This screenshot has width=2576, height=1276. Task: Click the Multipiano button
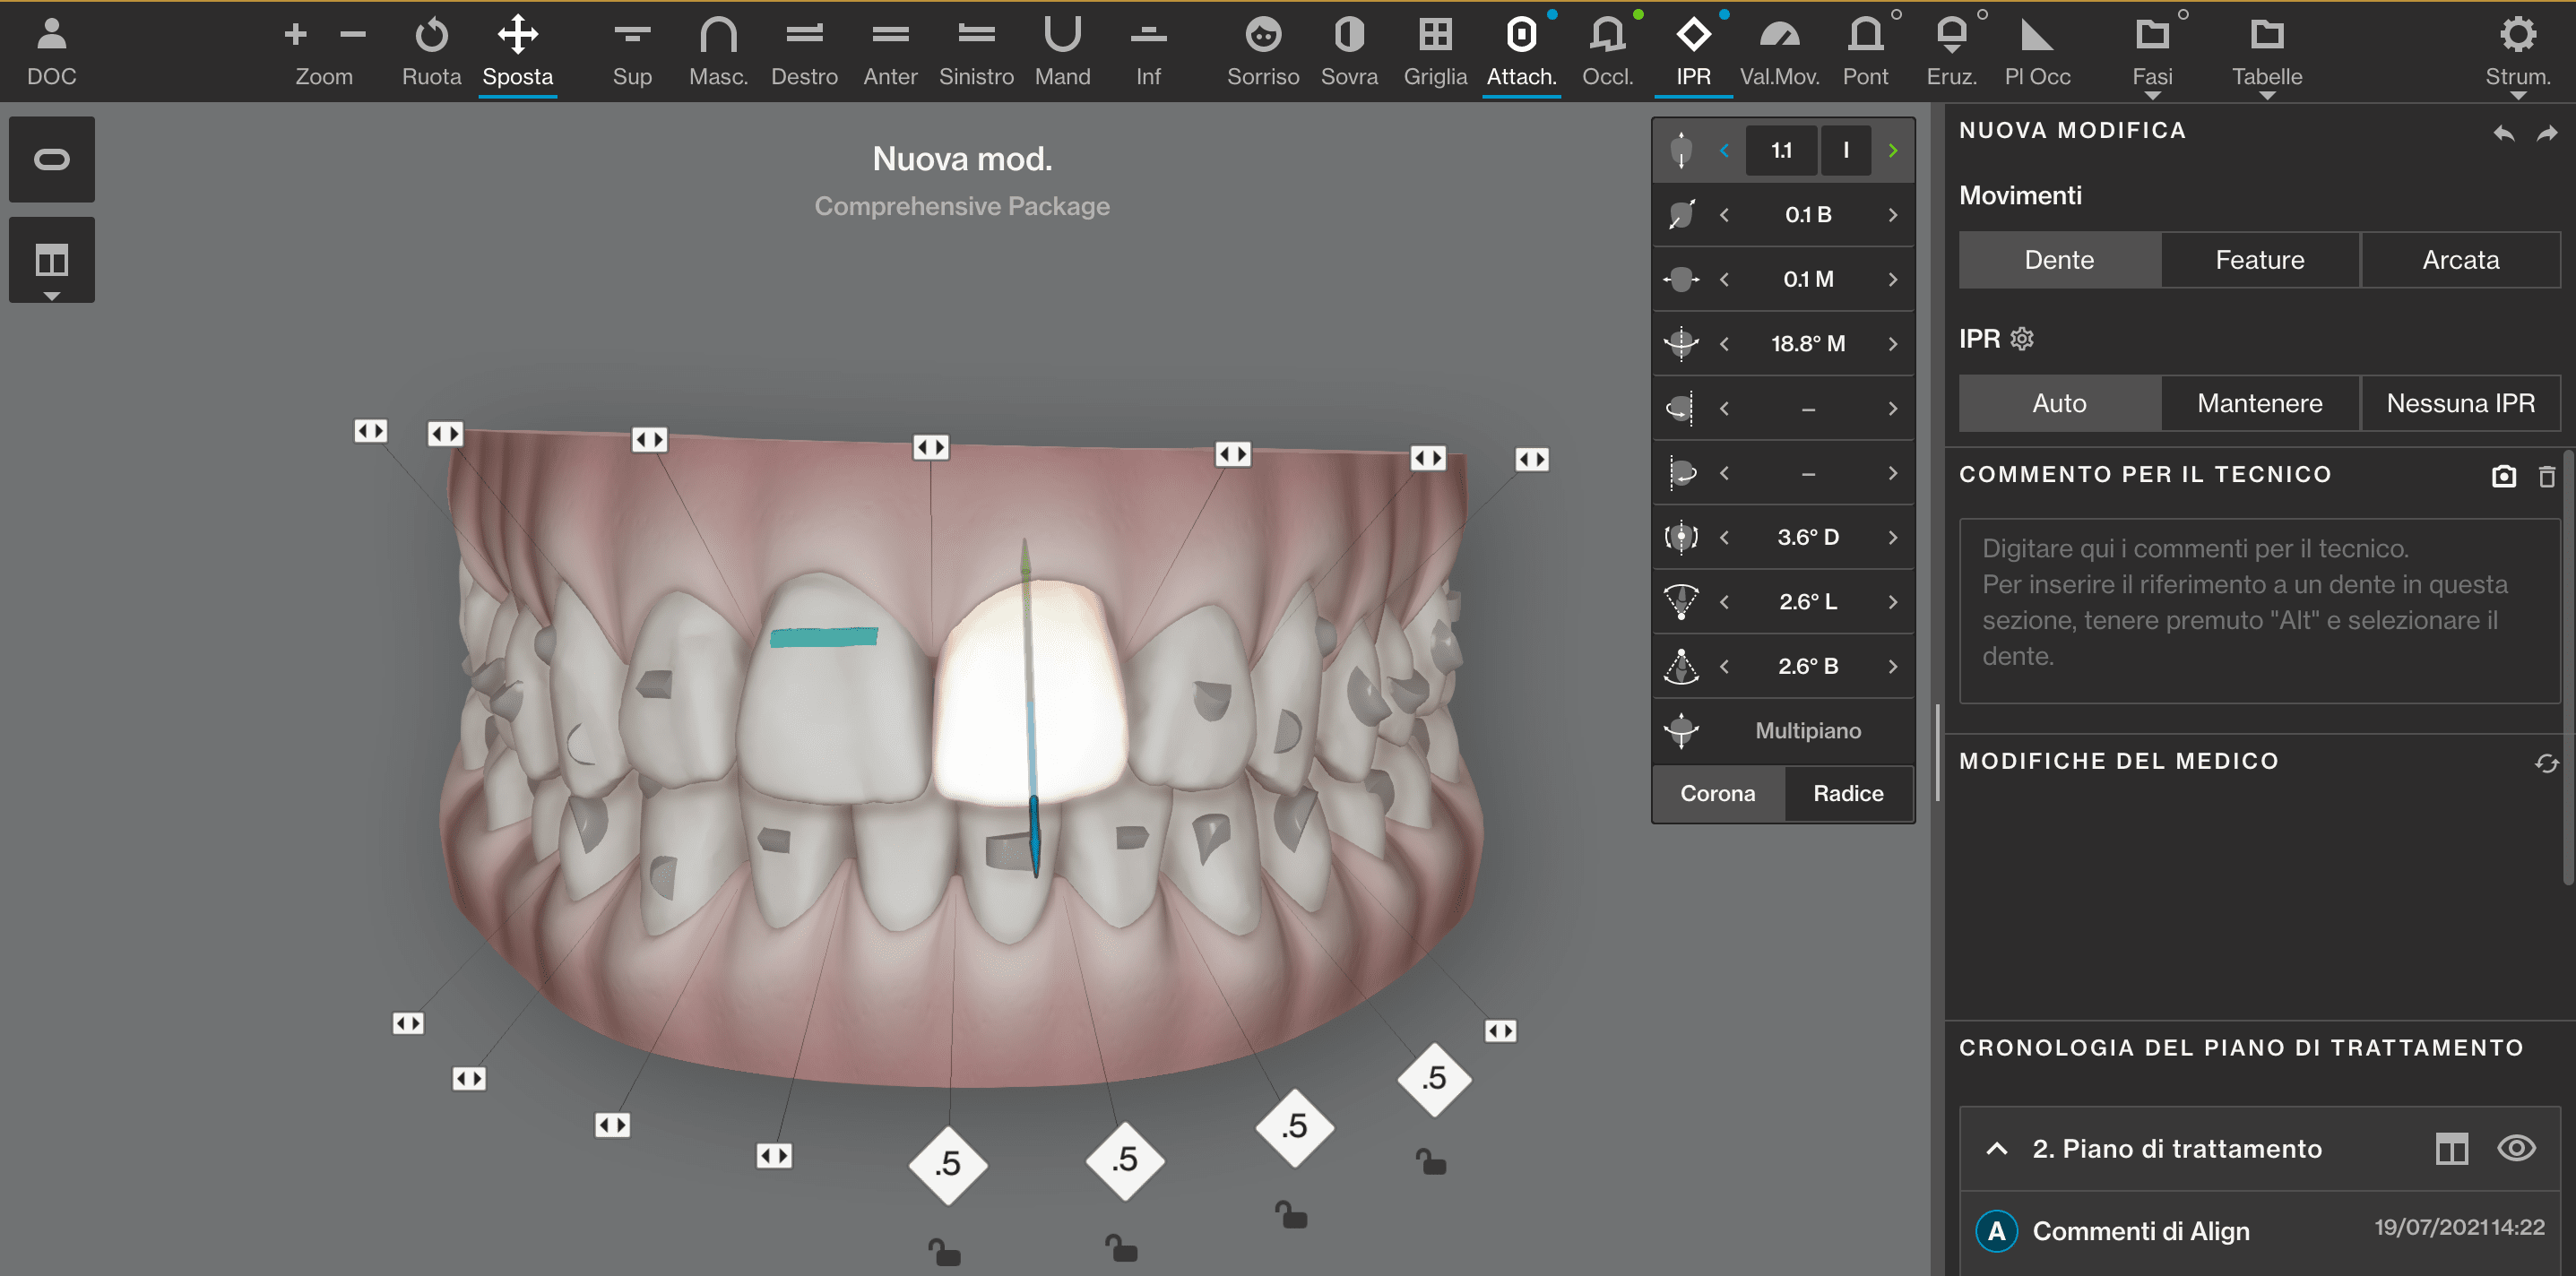coord(1807,730)
